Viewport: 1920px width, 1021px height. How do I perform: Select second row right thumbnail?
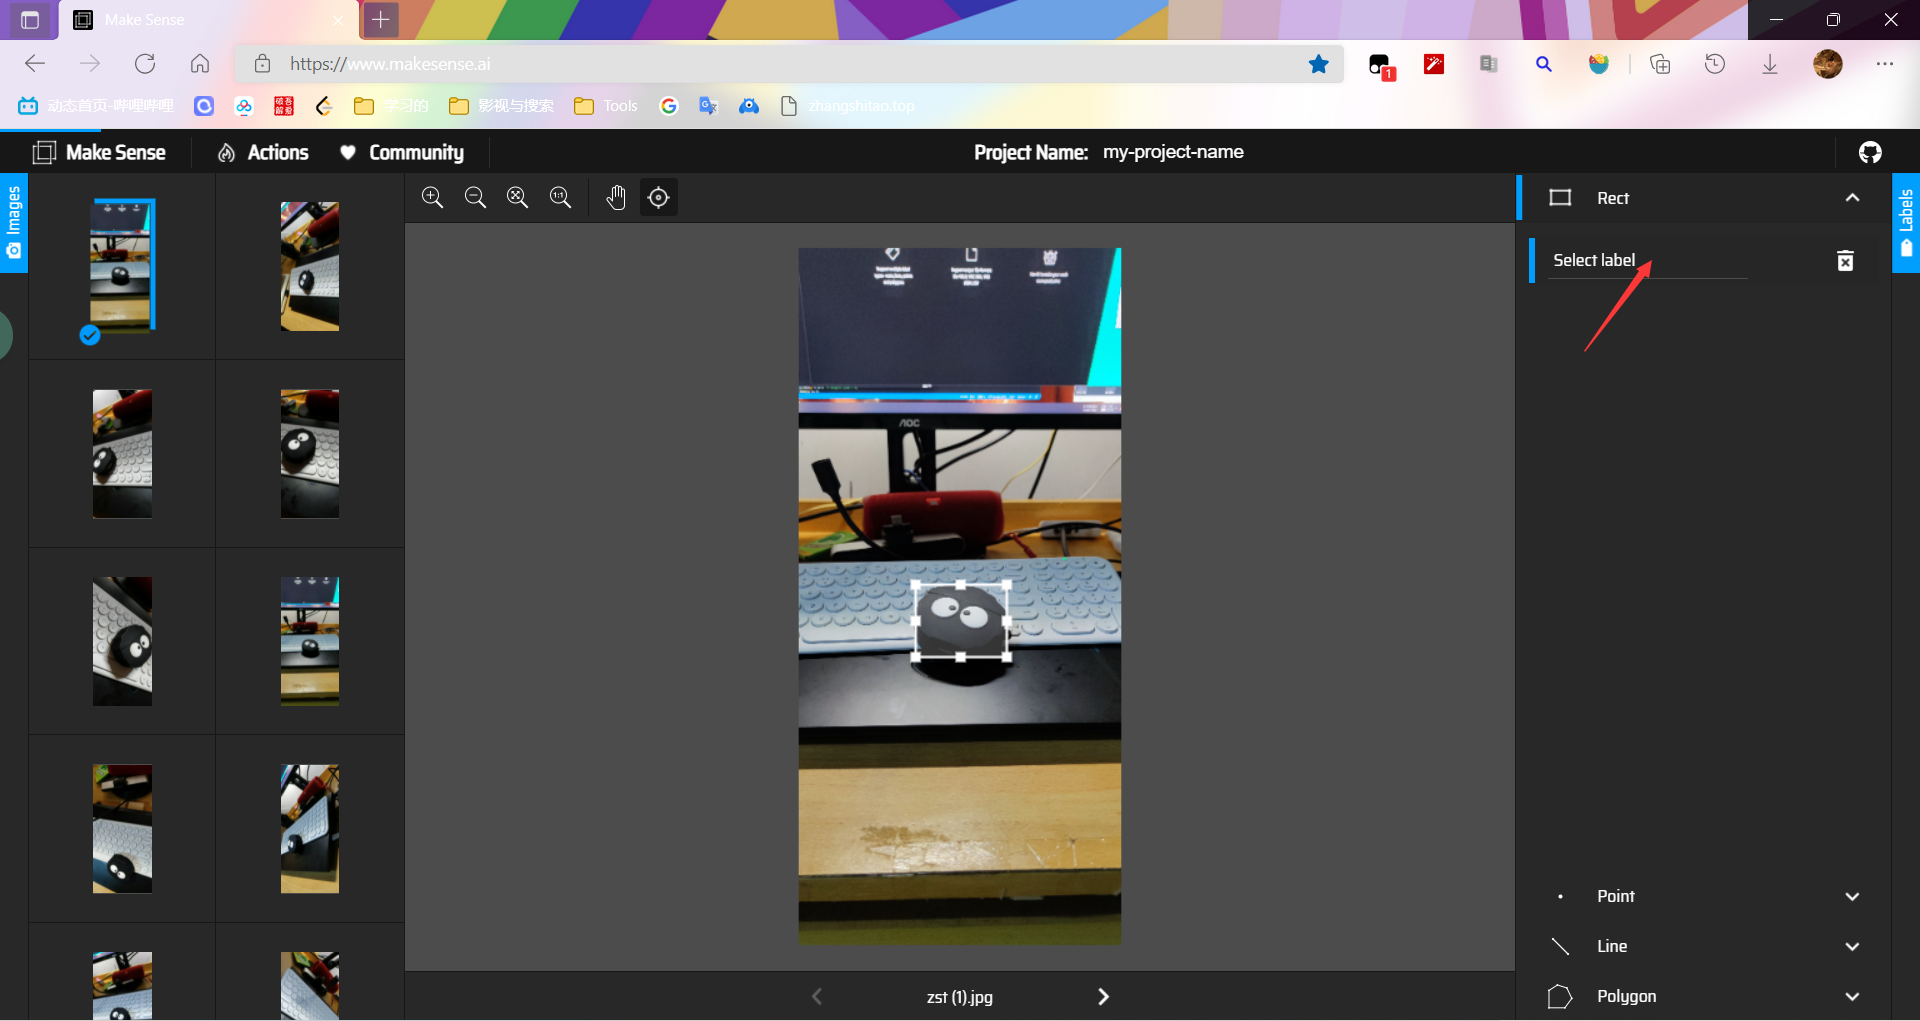coord(310,454)
